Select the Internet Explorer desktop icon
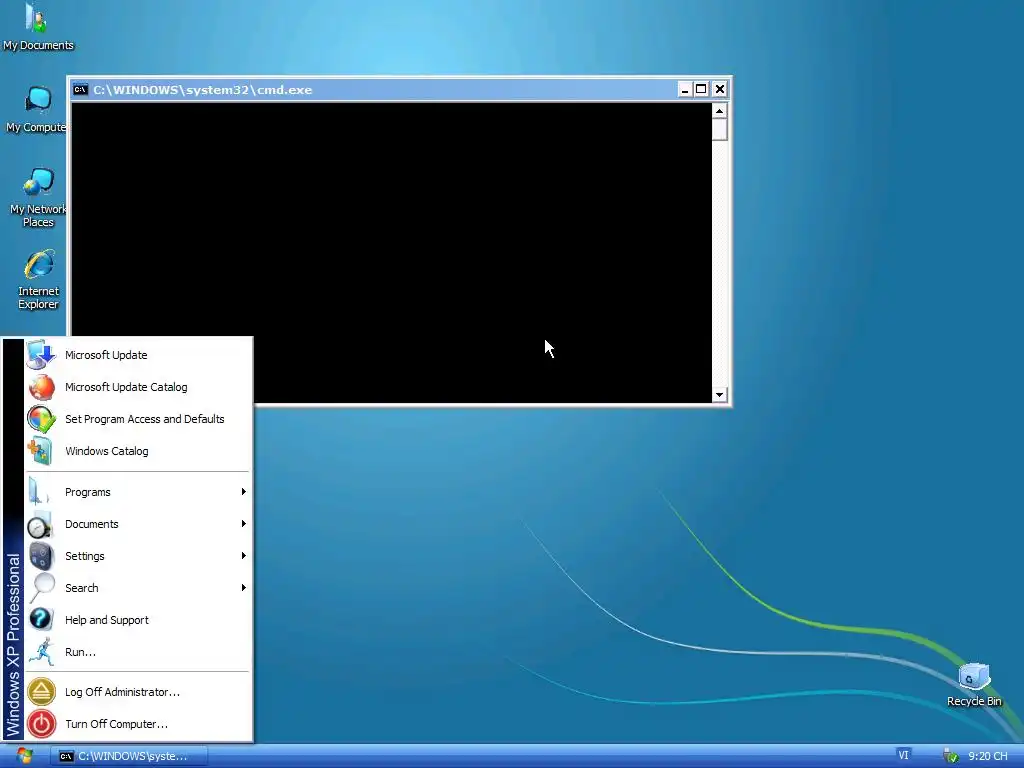Viewport: 1024px width, 768px height. (38, 280)
